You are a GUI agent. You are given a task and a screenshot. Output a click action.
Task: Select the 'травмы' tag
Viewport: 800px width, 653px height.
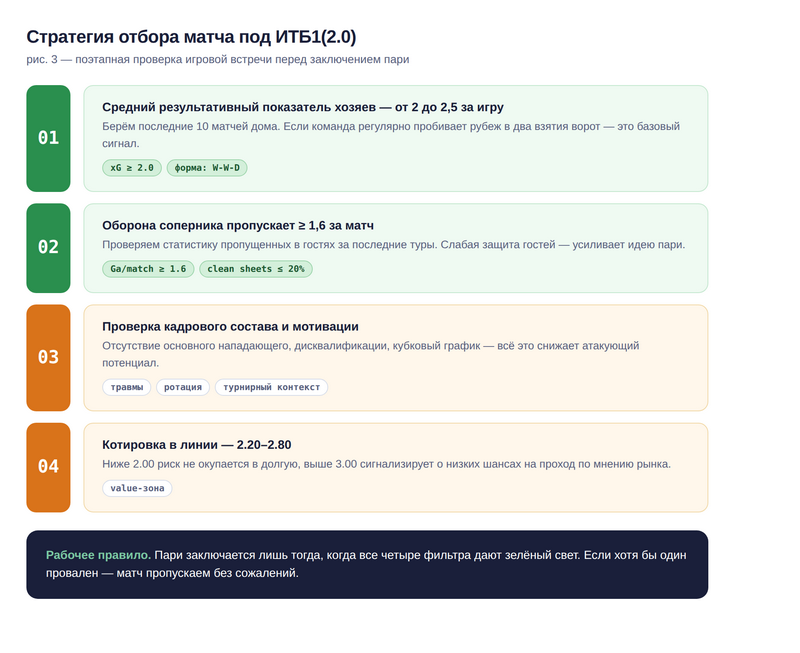click(127, 387)
